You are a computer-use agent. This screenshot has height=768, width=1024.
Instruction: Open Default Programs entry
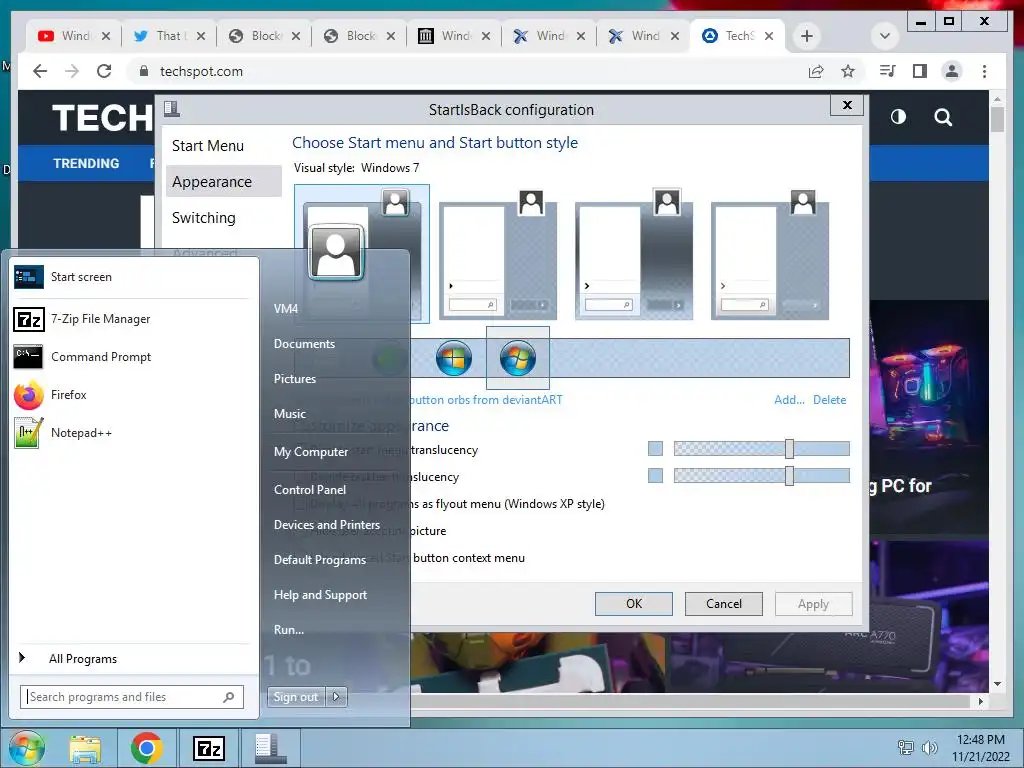pyautogui.click(x=319, y=560)
